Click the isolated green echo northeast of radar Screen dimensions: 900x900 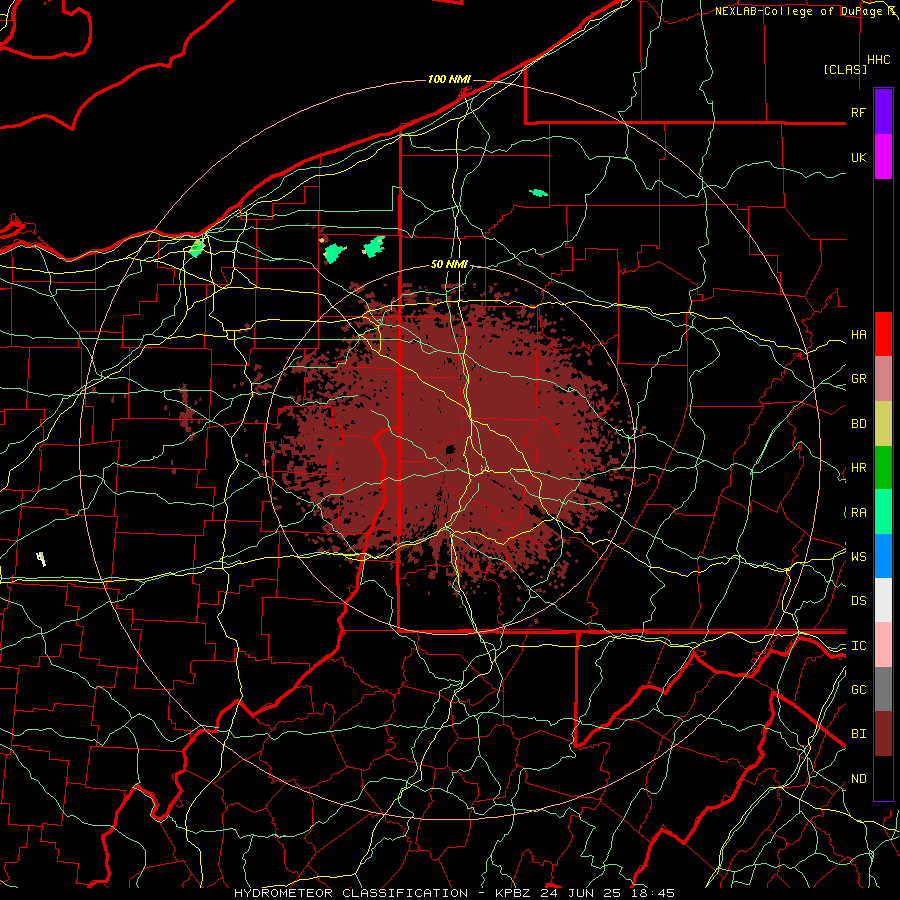[x=538, y=193]
